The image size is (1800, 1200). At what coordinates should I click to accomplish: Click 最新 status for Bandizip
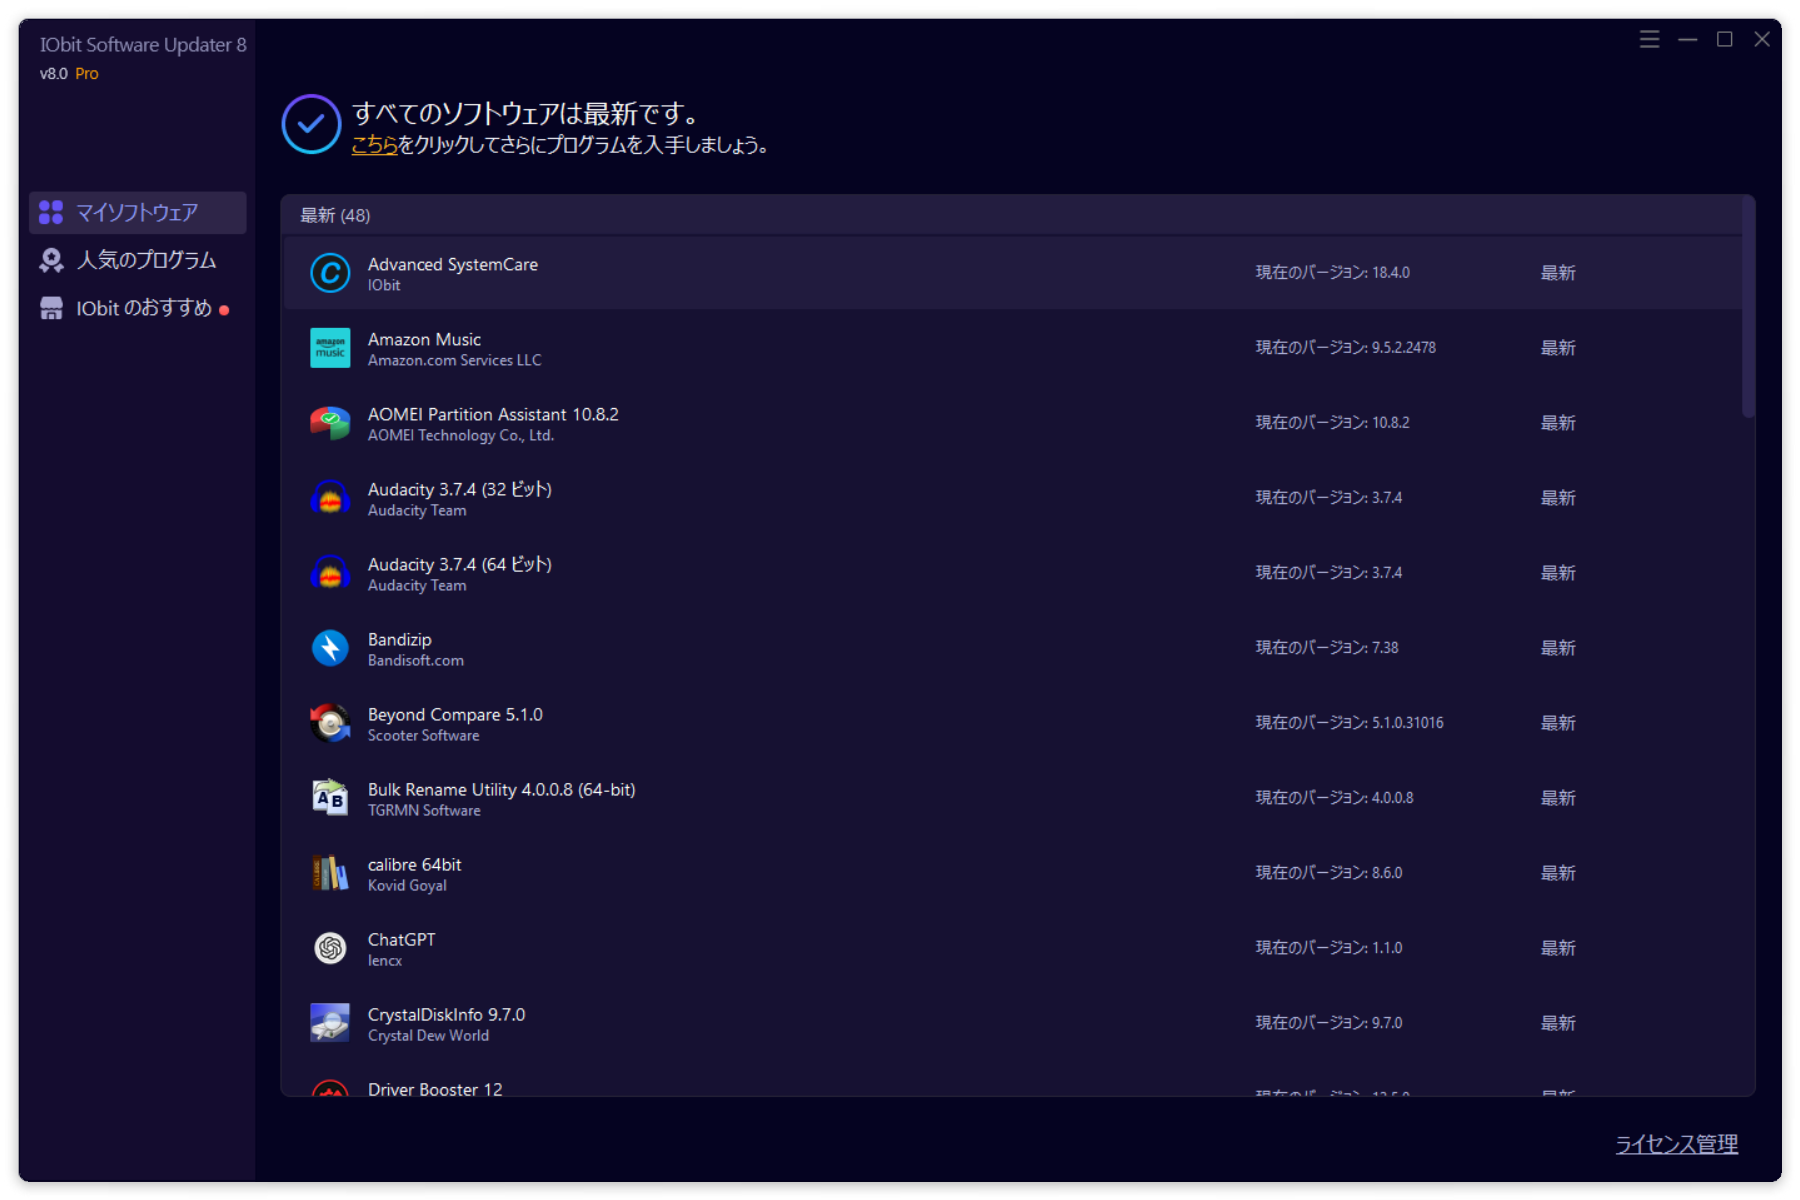[1558, 648]
